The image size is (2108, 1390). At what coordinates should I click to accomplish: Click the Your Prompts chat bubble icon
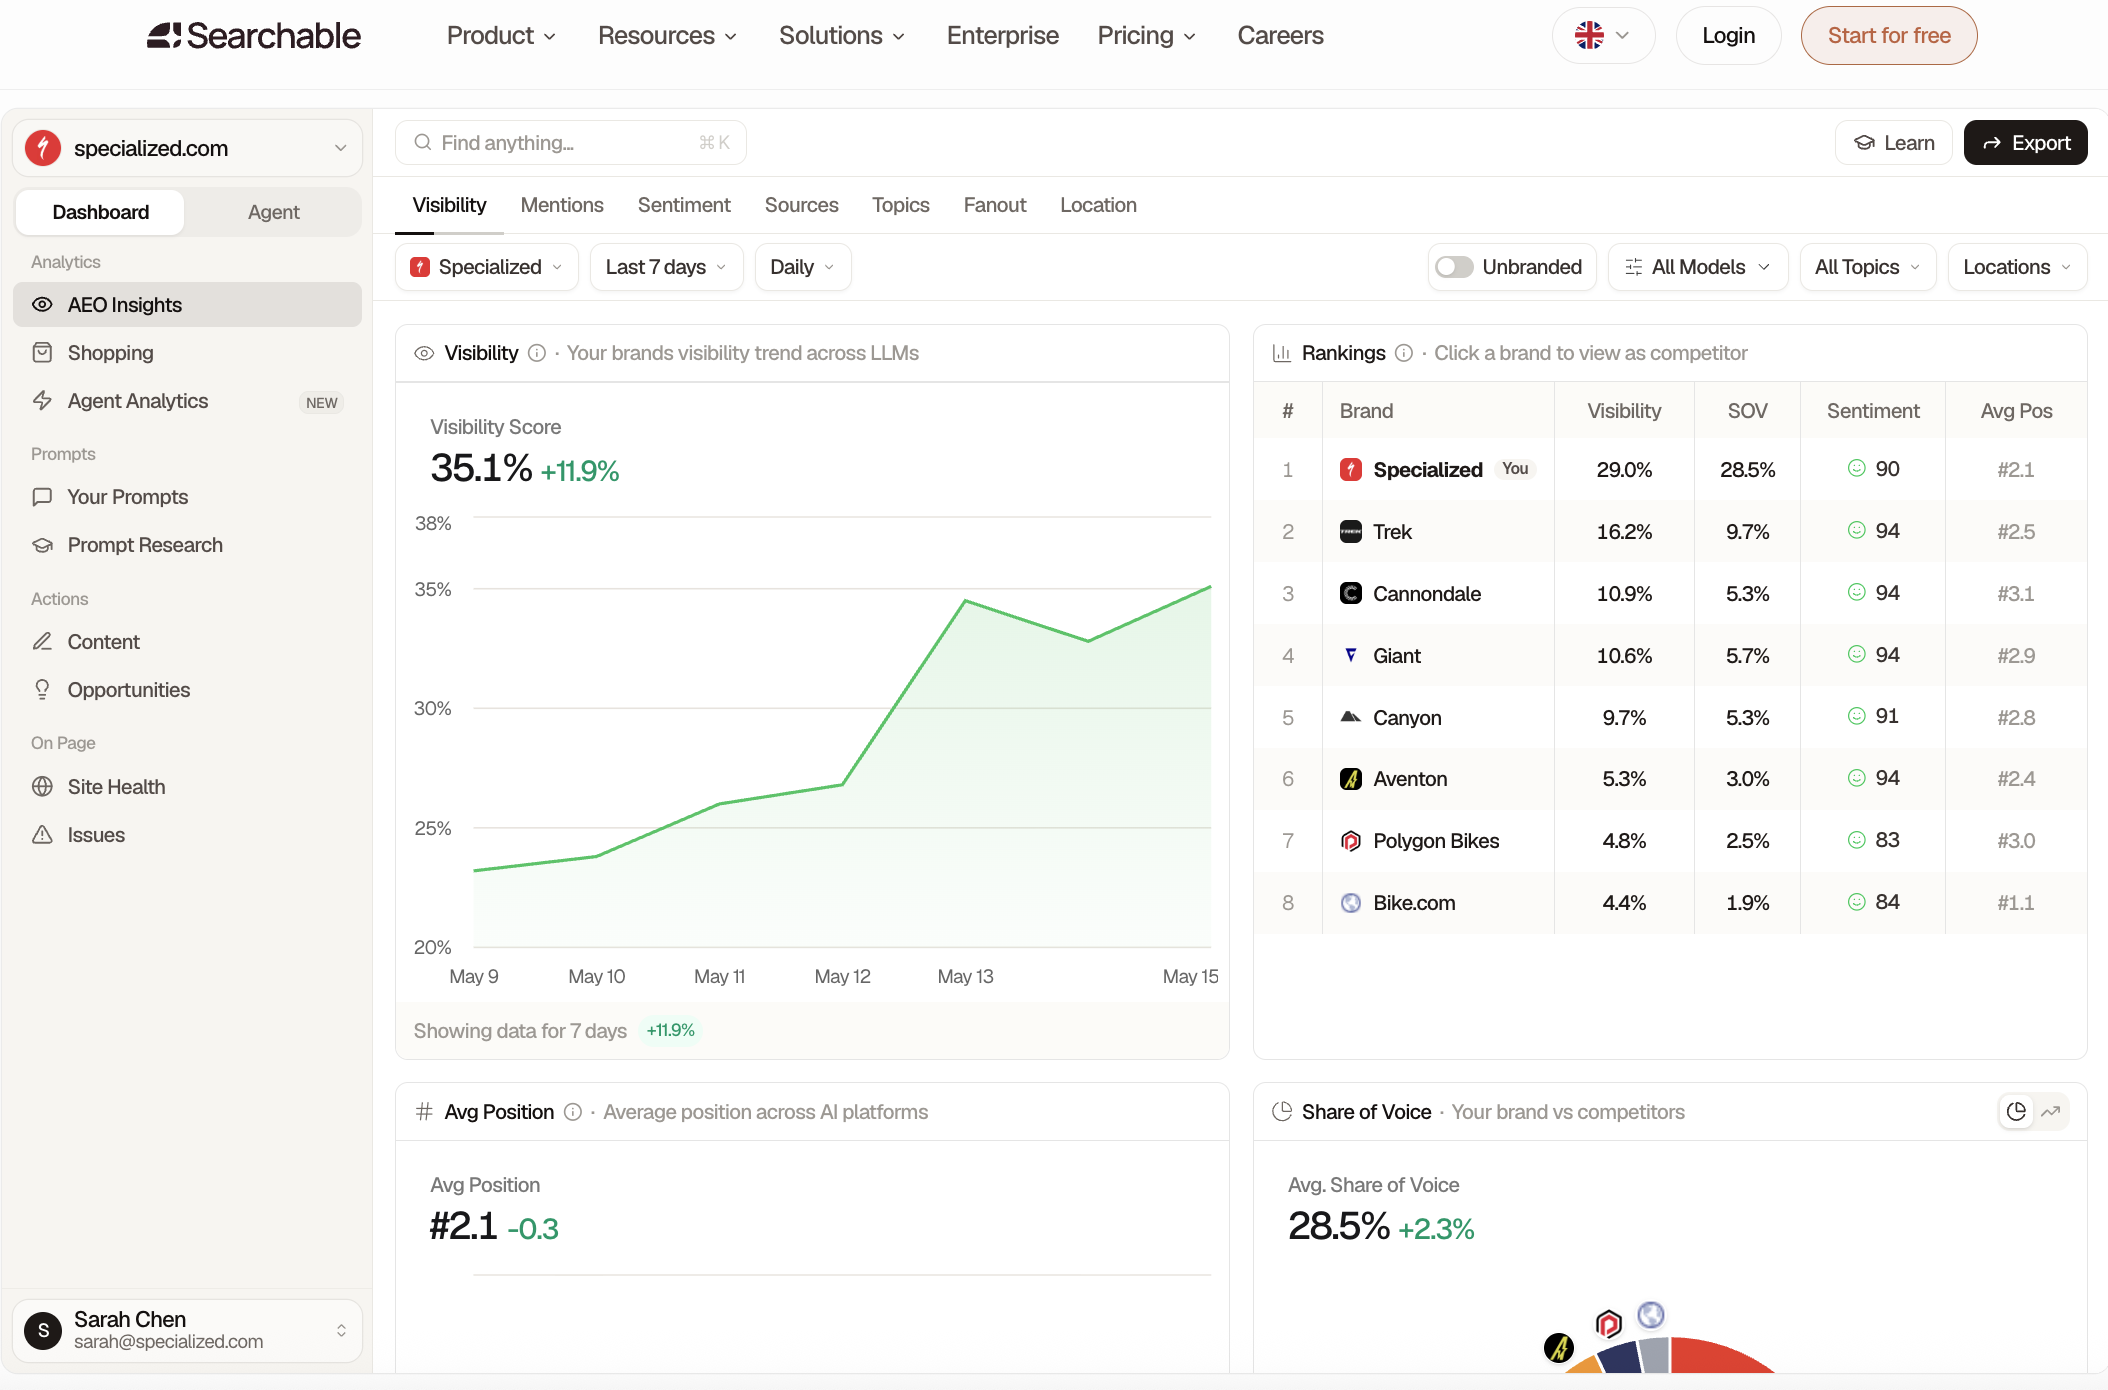[42, 497]
